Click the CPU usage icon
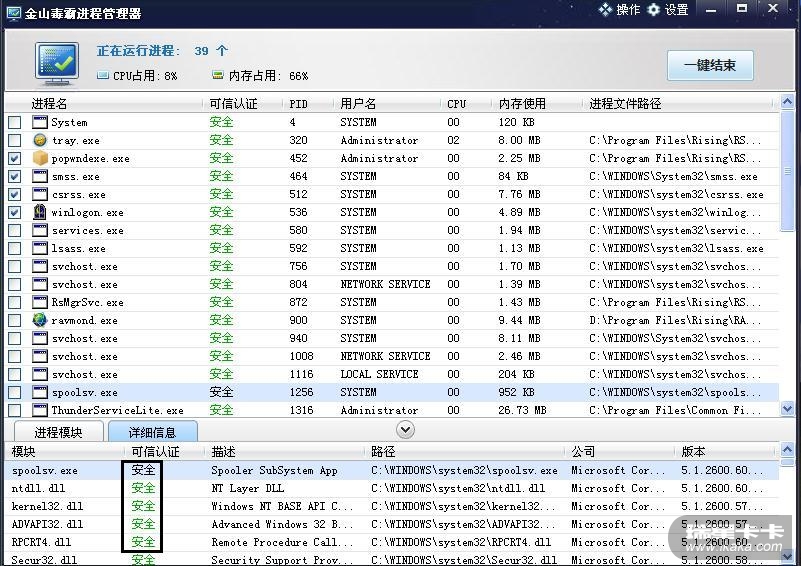 pos(103,76)
